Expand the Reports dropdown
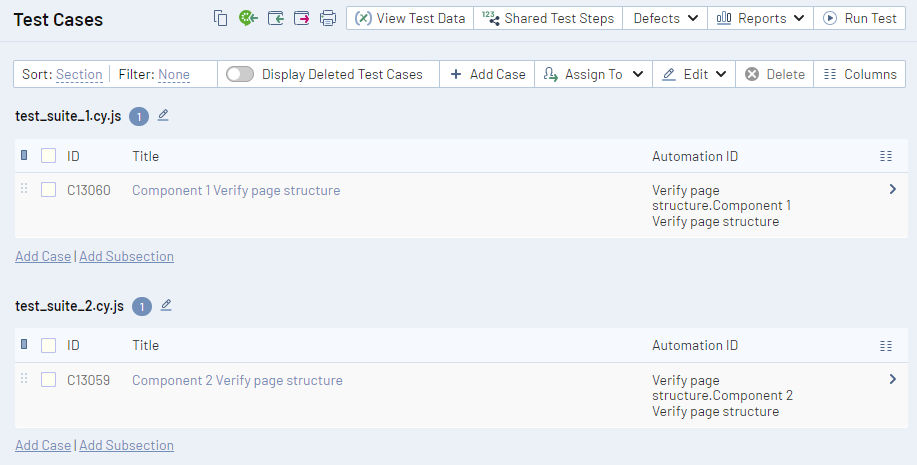The width and height of the screenshot is (917, 465). pyautogui.click(x=760, y=18)
